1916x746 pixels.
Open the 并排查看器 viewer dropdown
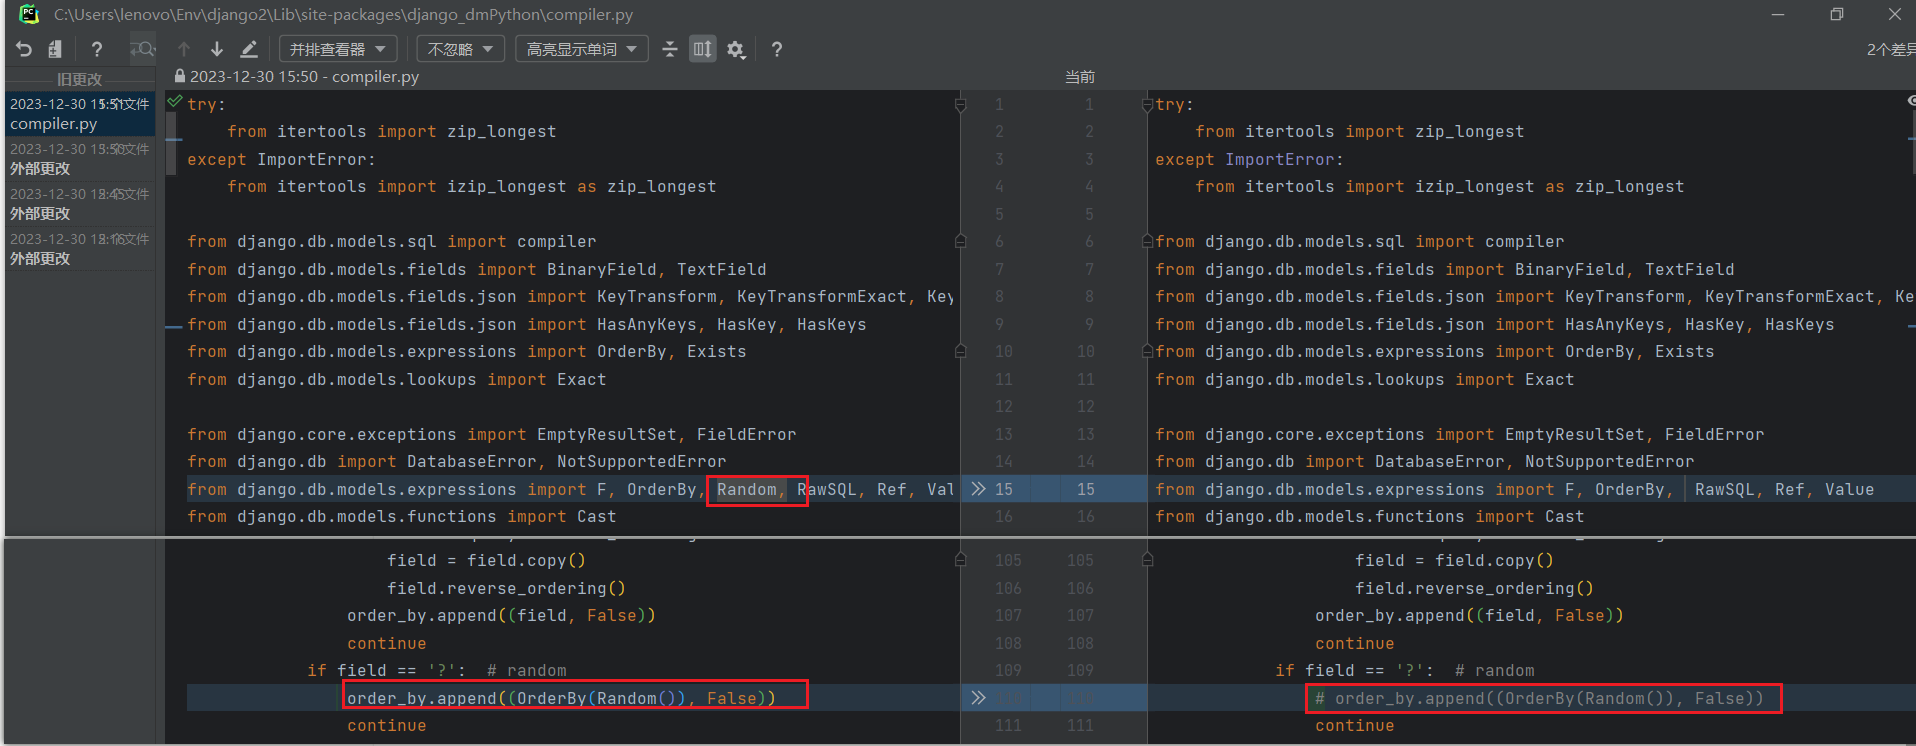[x=338, y=49]
